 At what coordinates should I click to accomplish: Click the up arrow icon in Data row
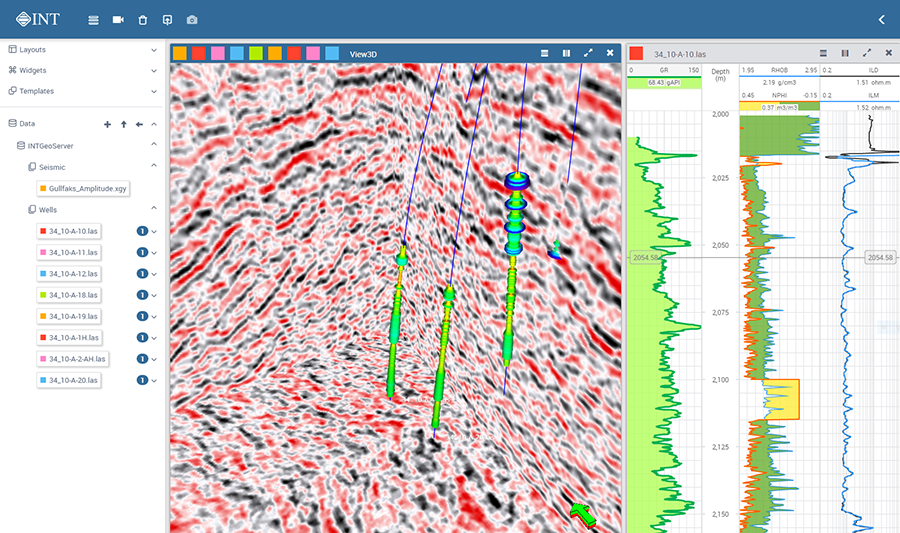point(123,124)
